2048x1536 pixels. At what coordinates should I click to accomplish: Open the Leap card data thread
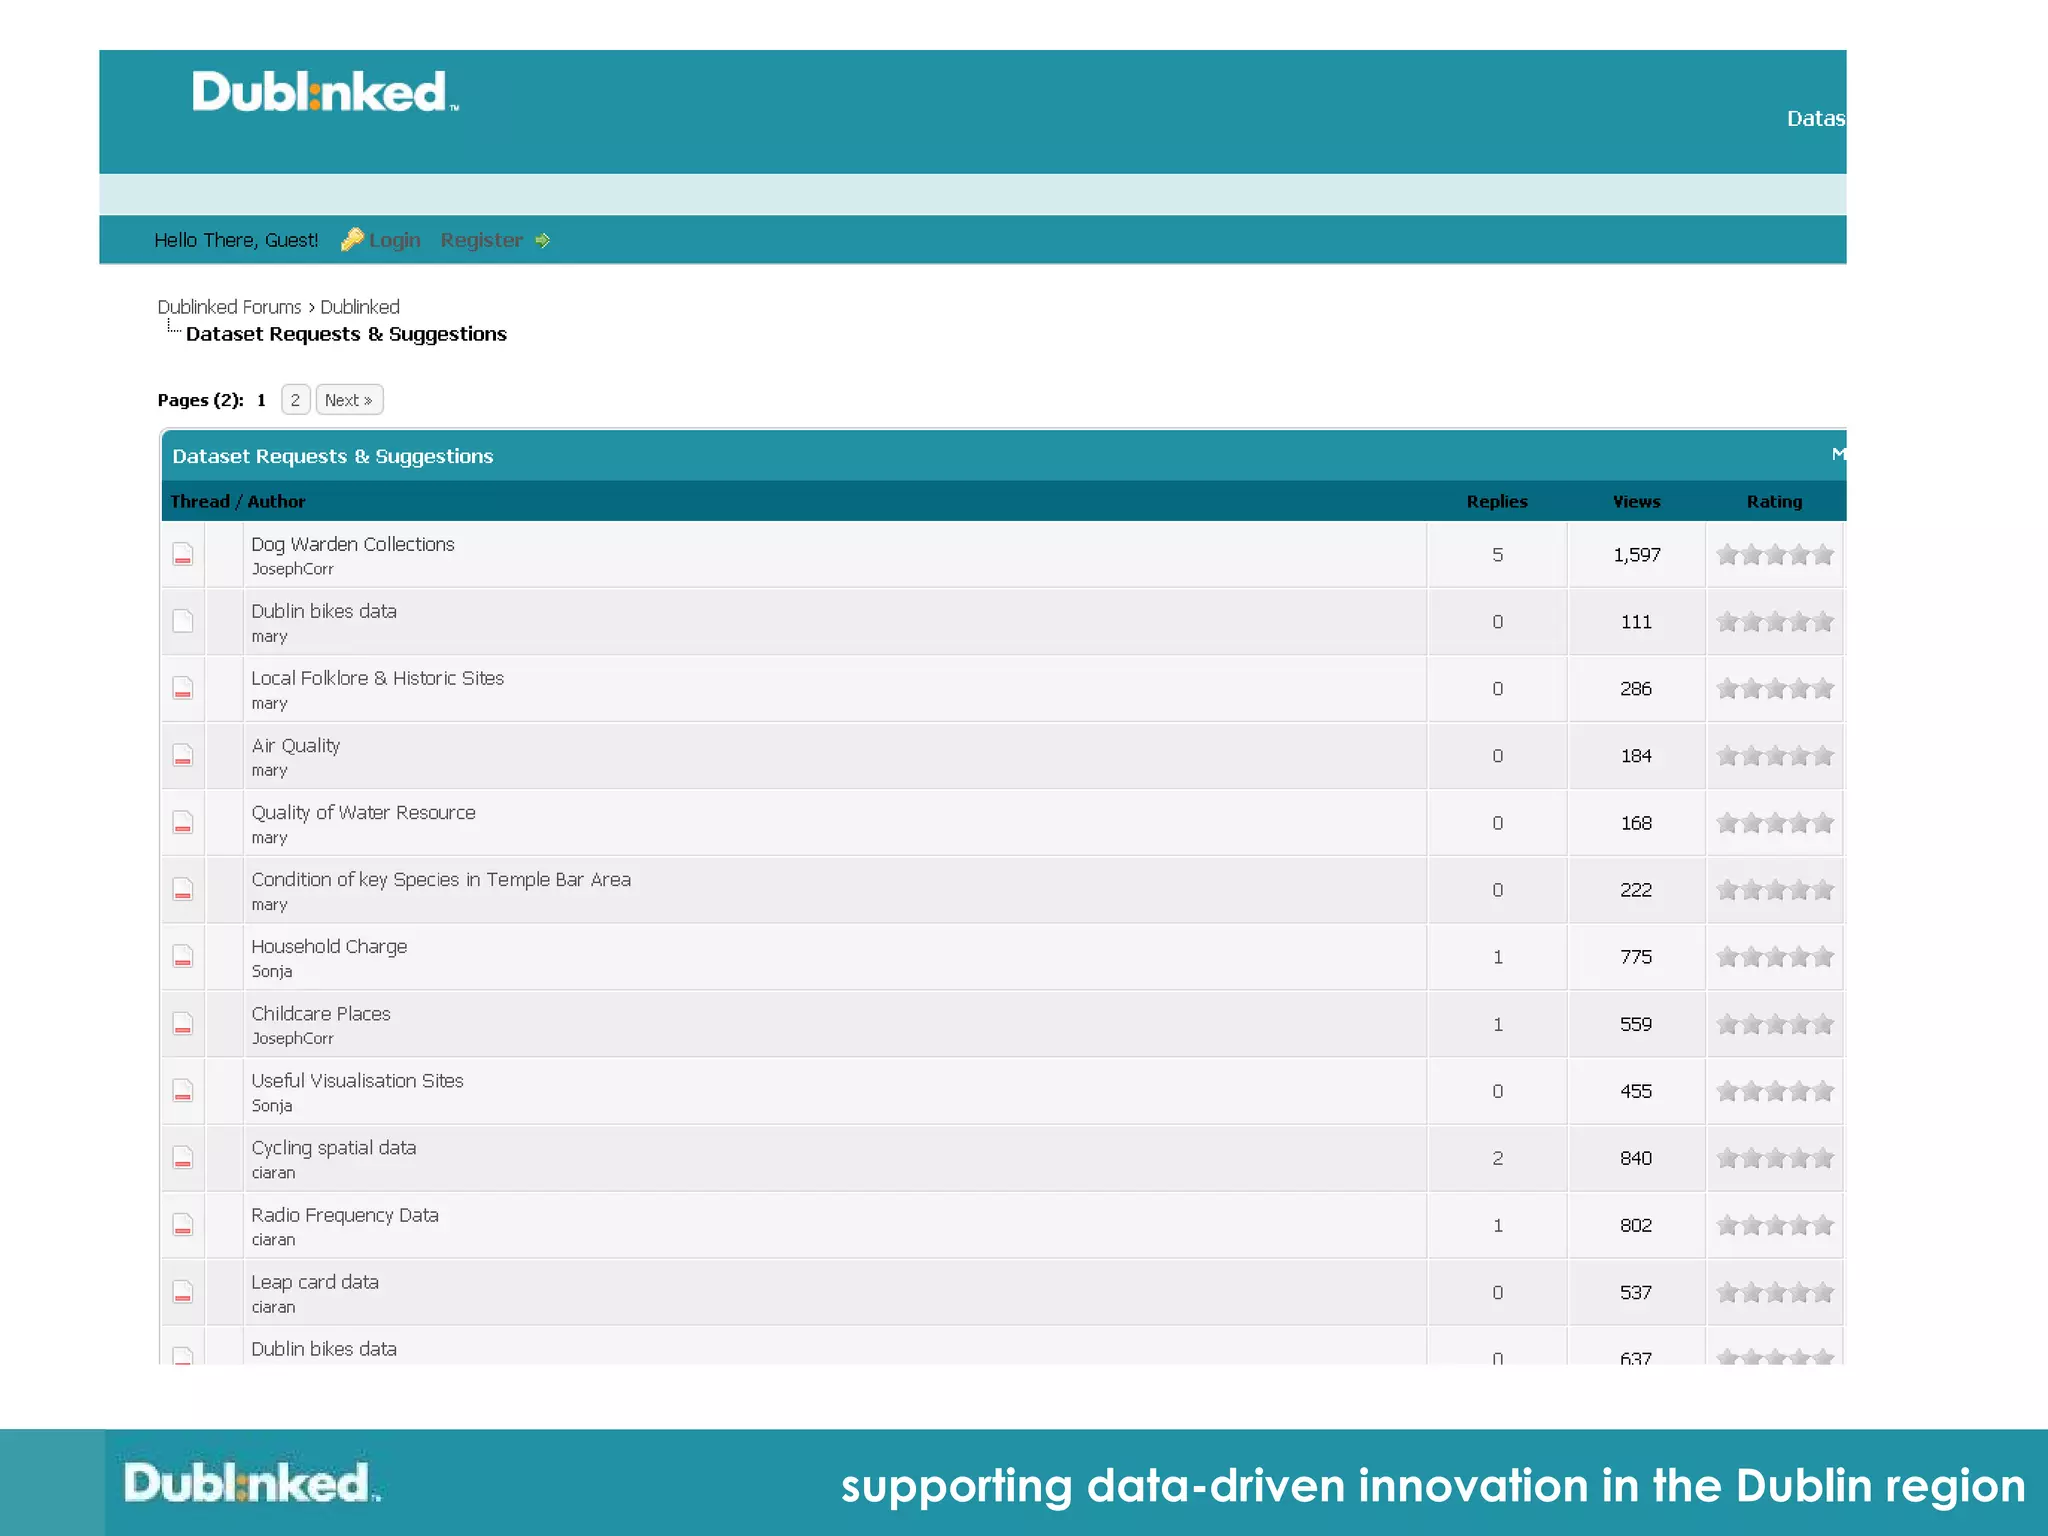(315, 1282)
